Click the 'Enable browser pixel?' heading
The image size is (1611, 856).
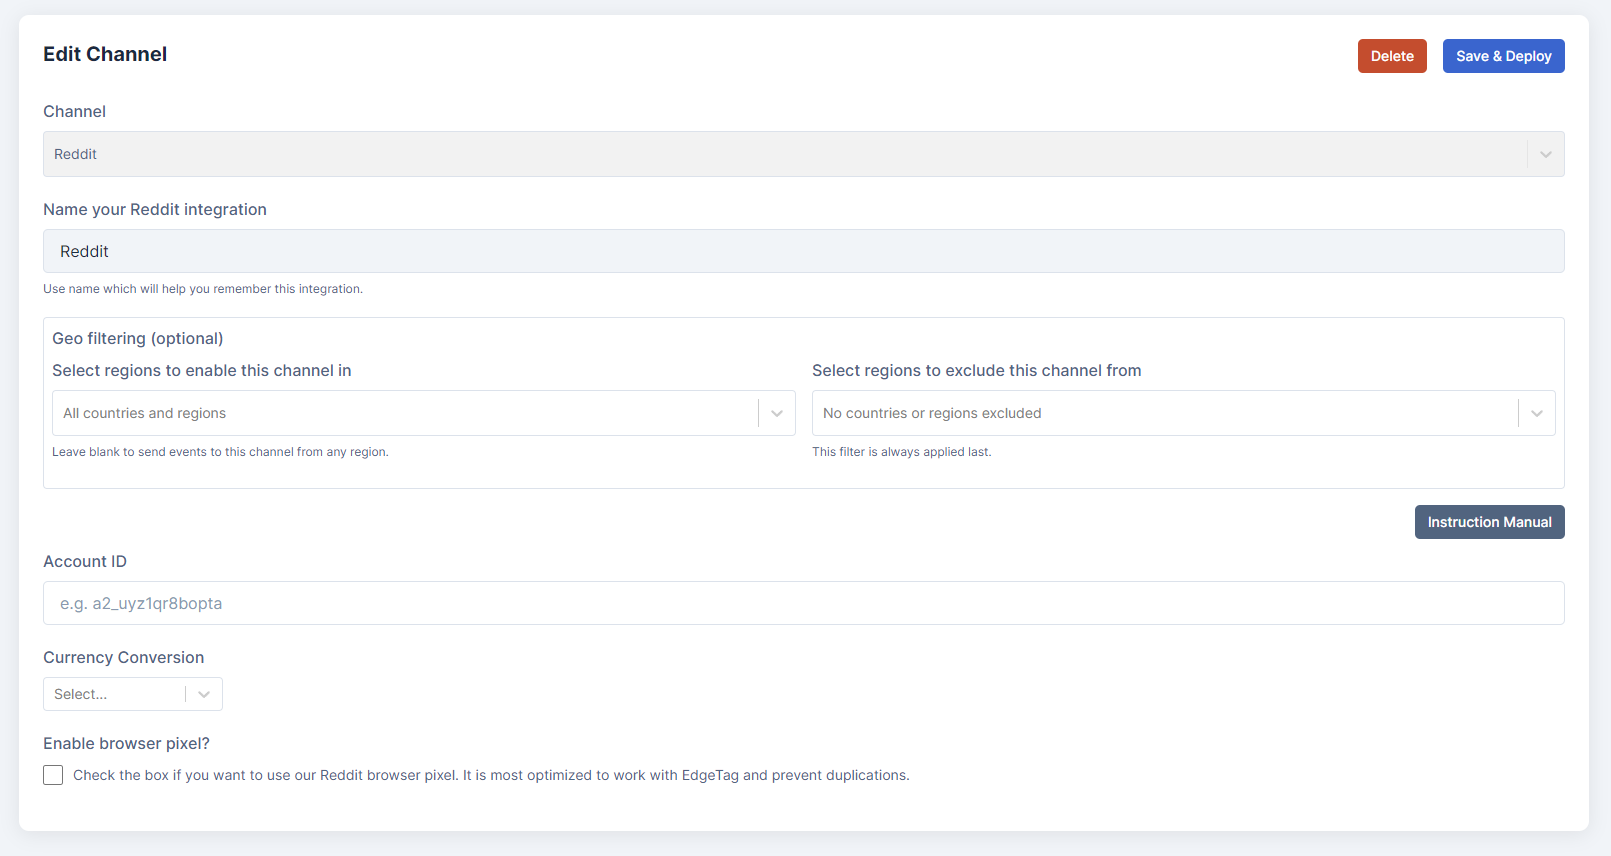pos(126,743)
